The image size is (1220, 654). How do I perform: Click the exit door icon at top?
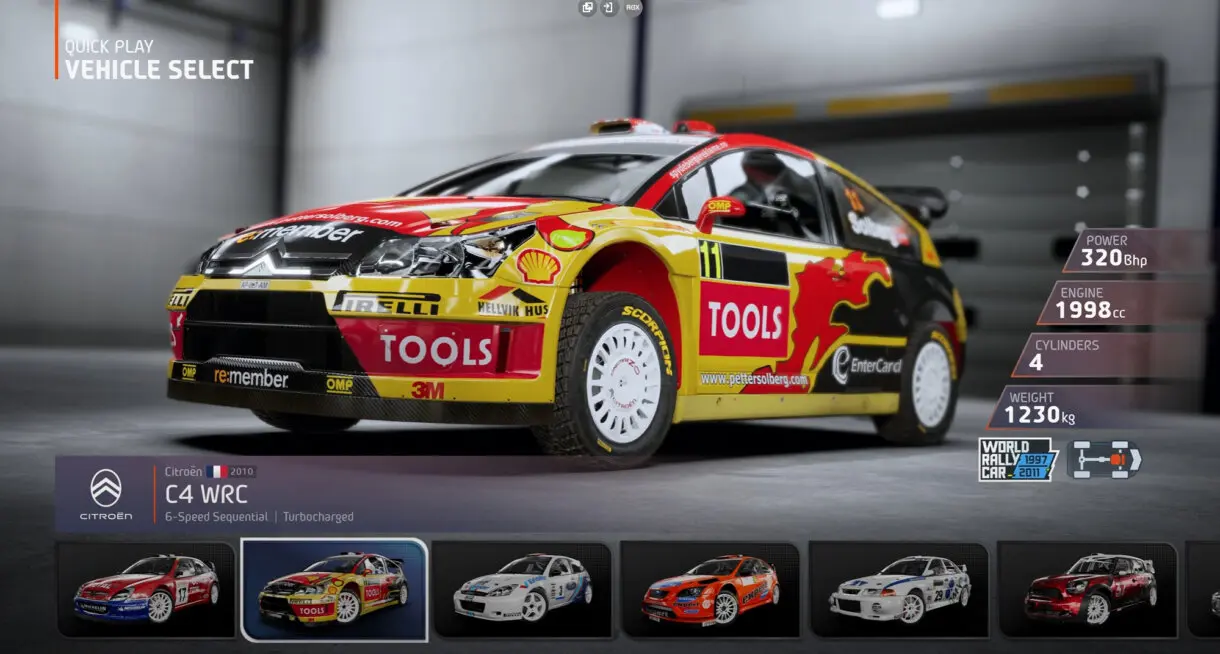[x=609, y=8]
